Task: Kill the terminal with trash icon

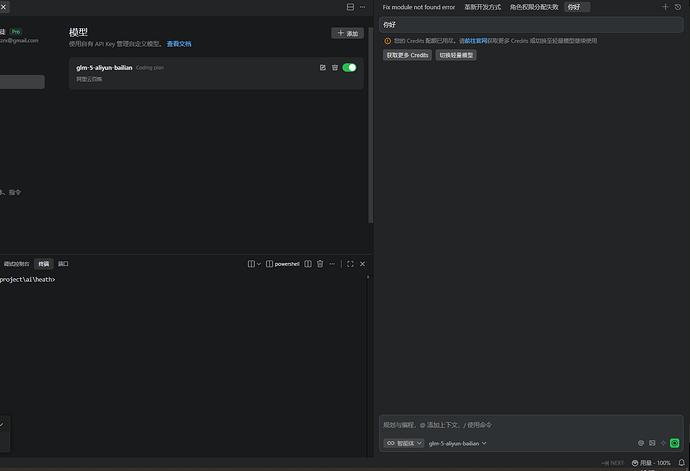Action: (320, 264)
